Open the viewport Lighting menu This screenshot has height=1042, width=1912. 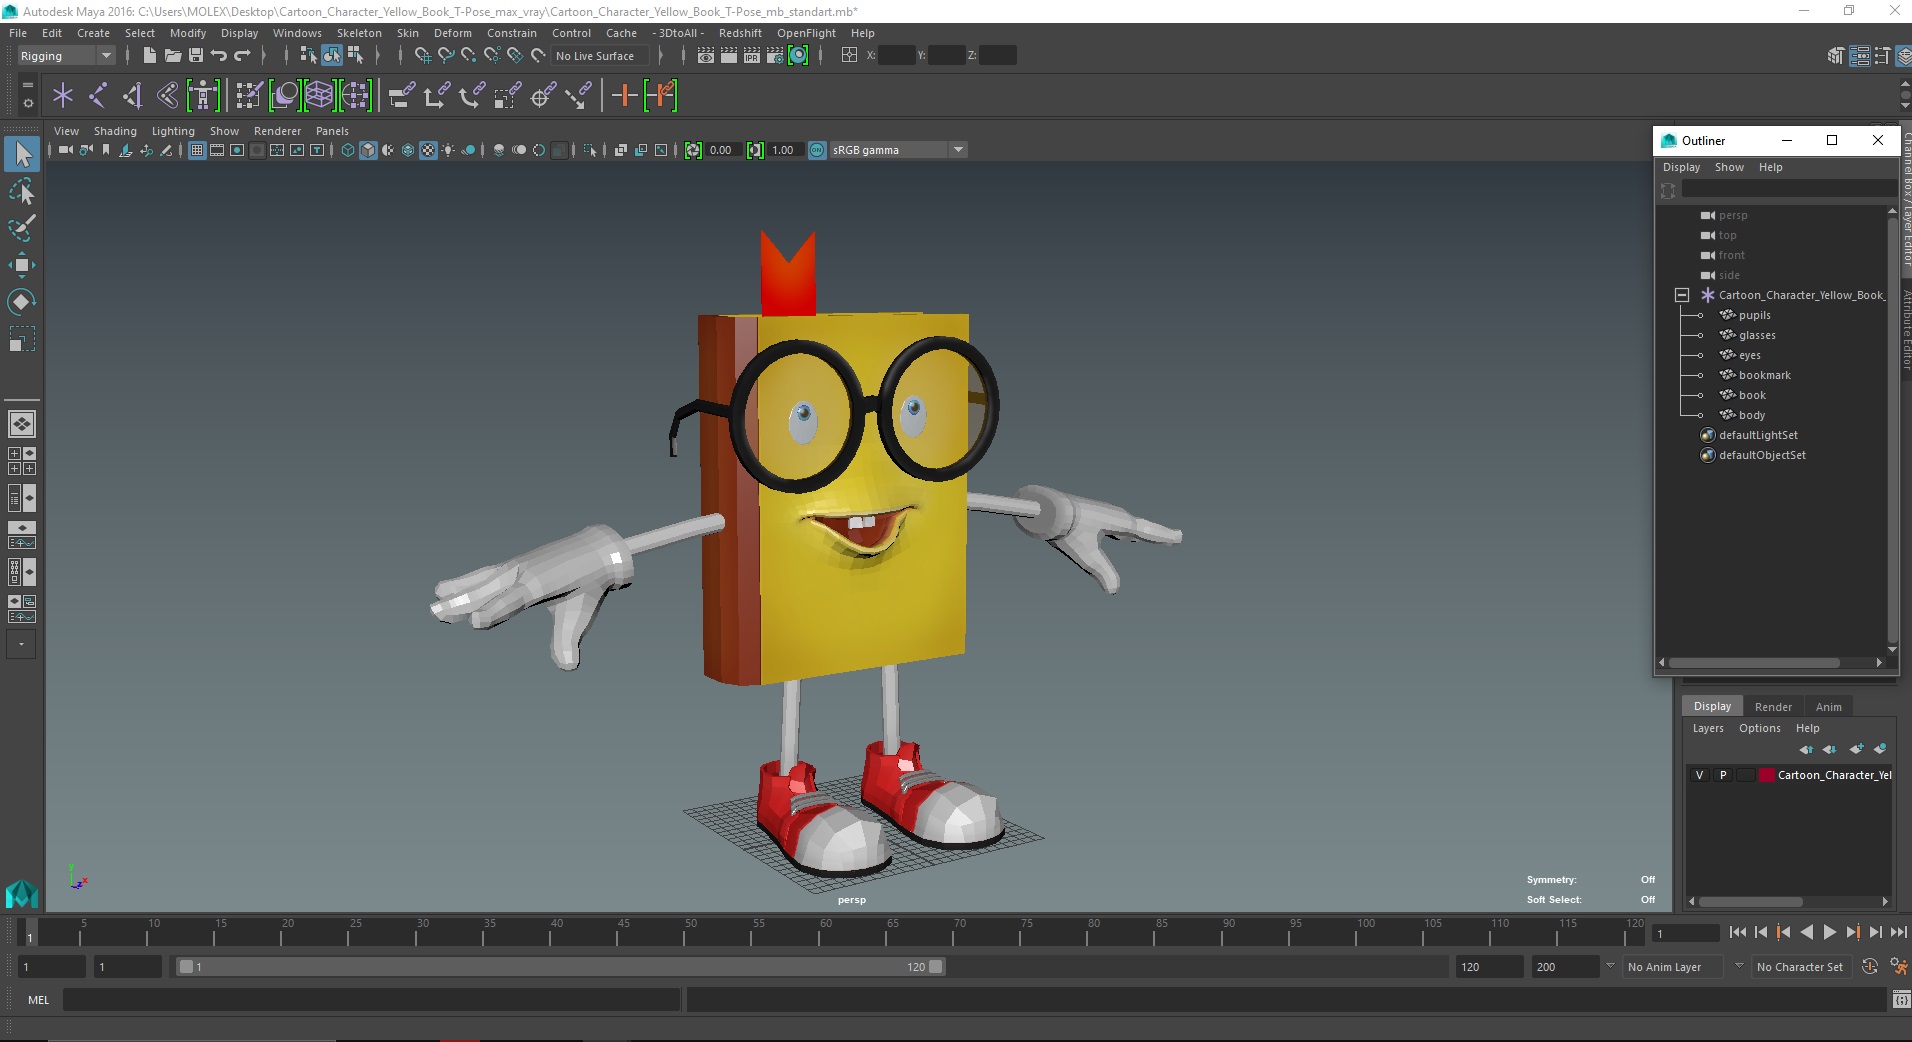click(x=173, y=131)
